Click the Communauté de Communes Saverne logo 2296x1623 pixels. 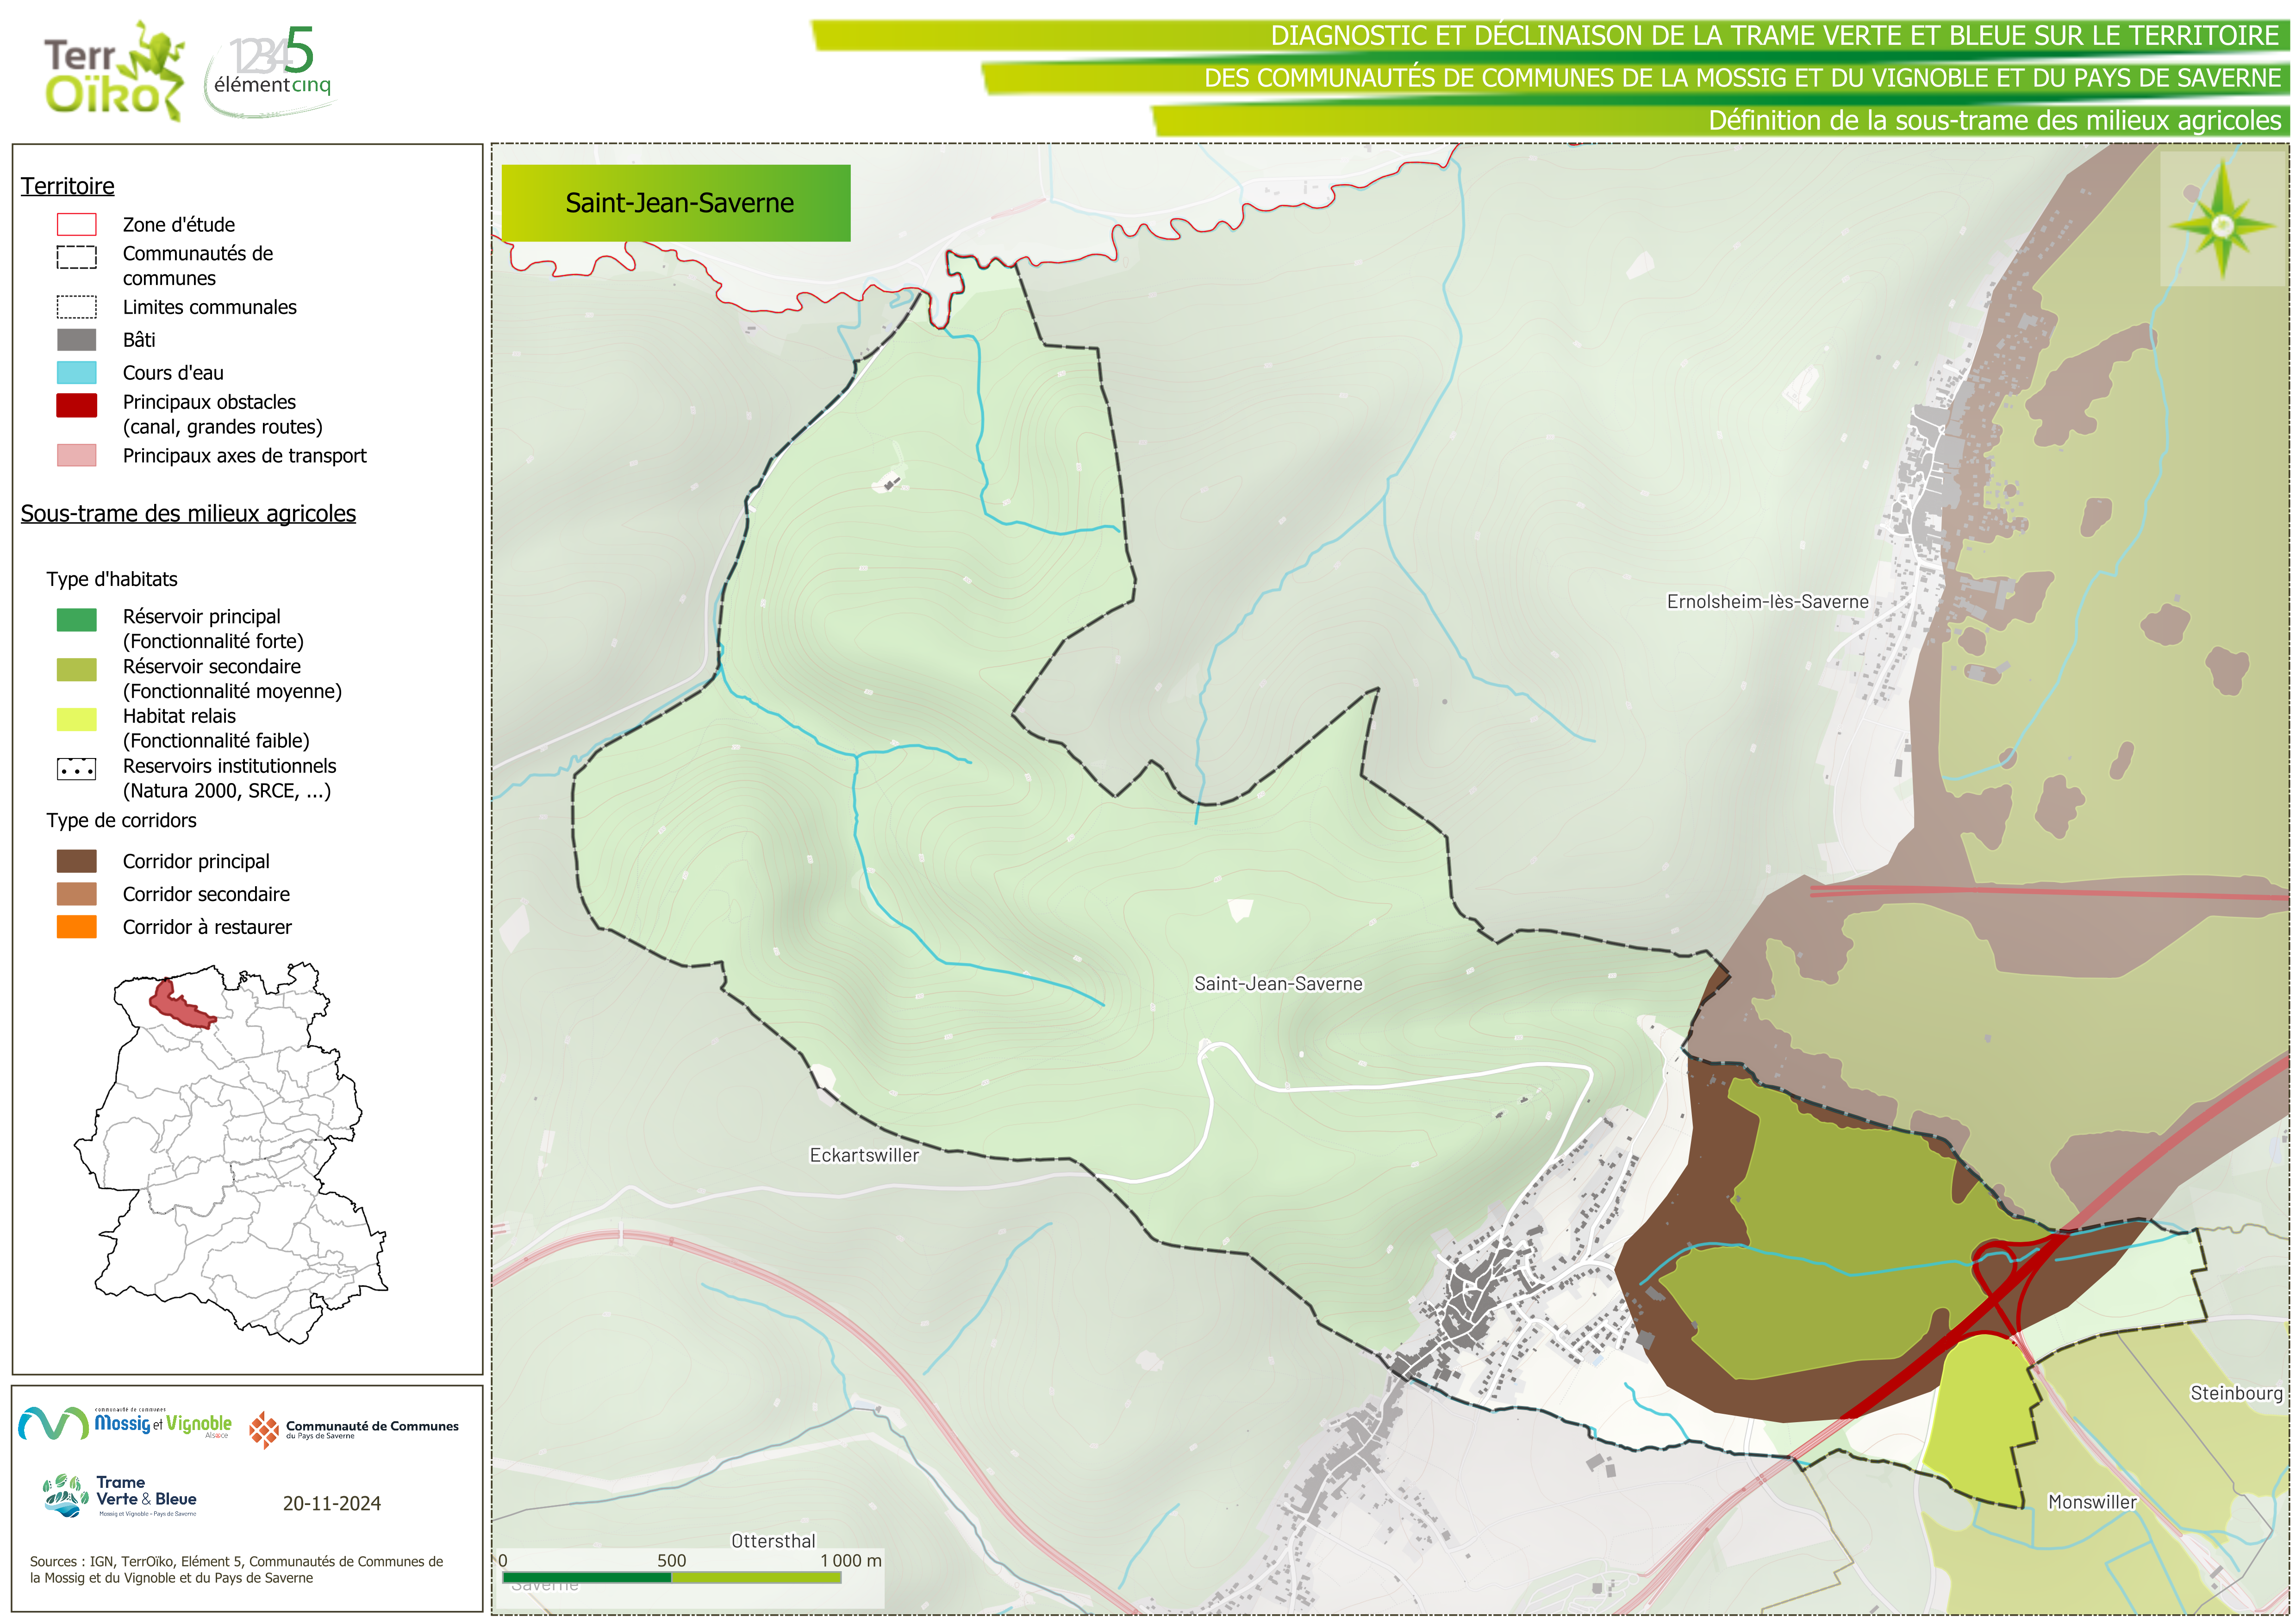tap(353, 1429)
